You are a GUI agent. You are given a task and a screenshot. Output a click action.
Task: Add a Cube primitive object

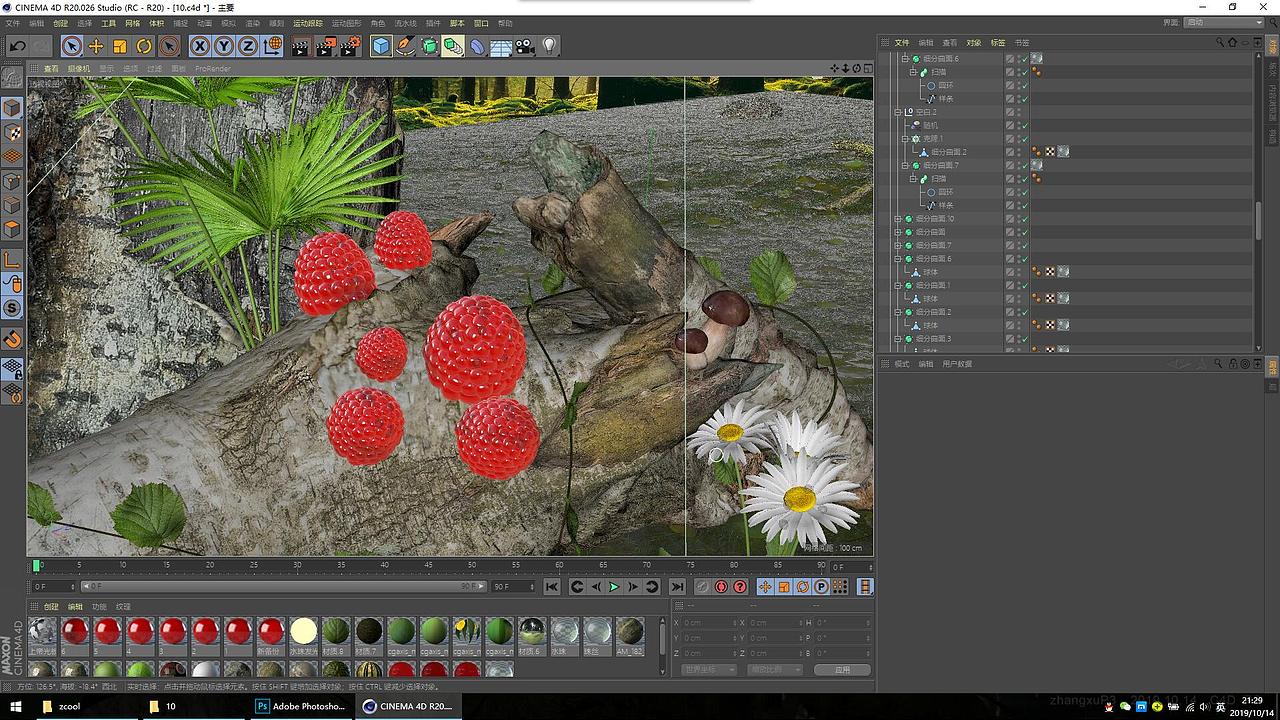click(x=381, y=46)
